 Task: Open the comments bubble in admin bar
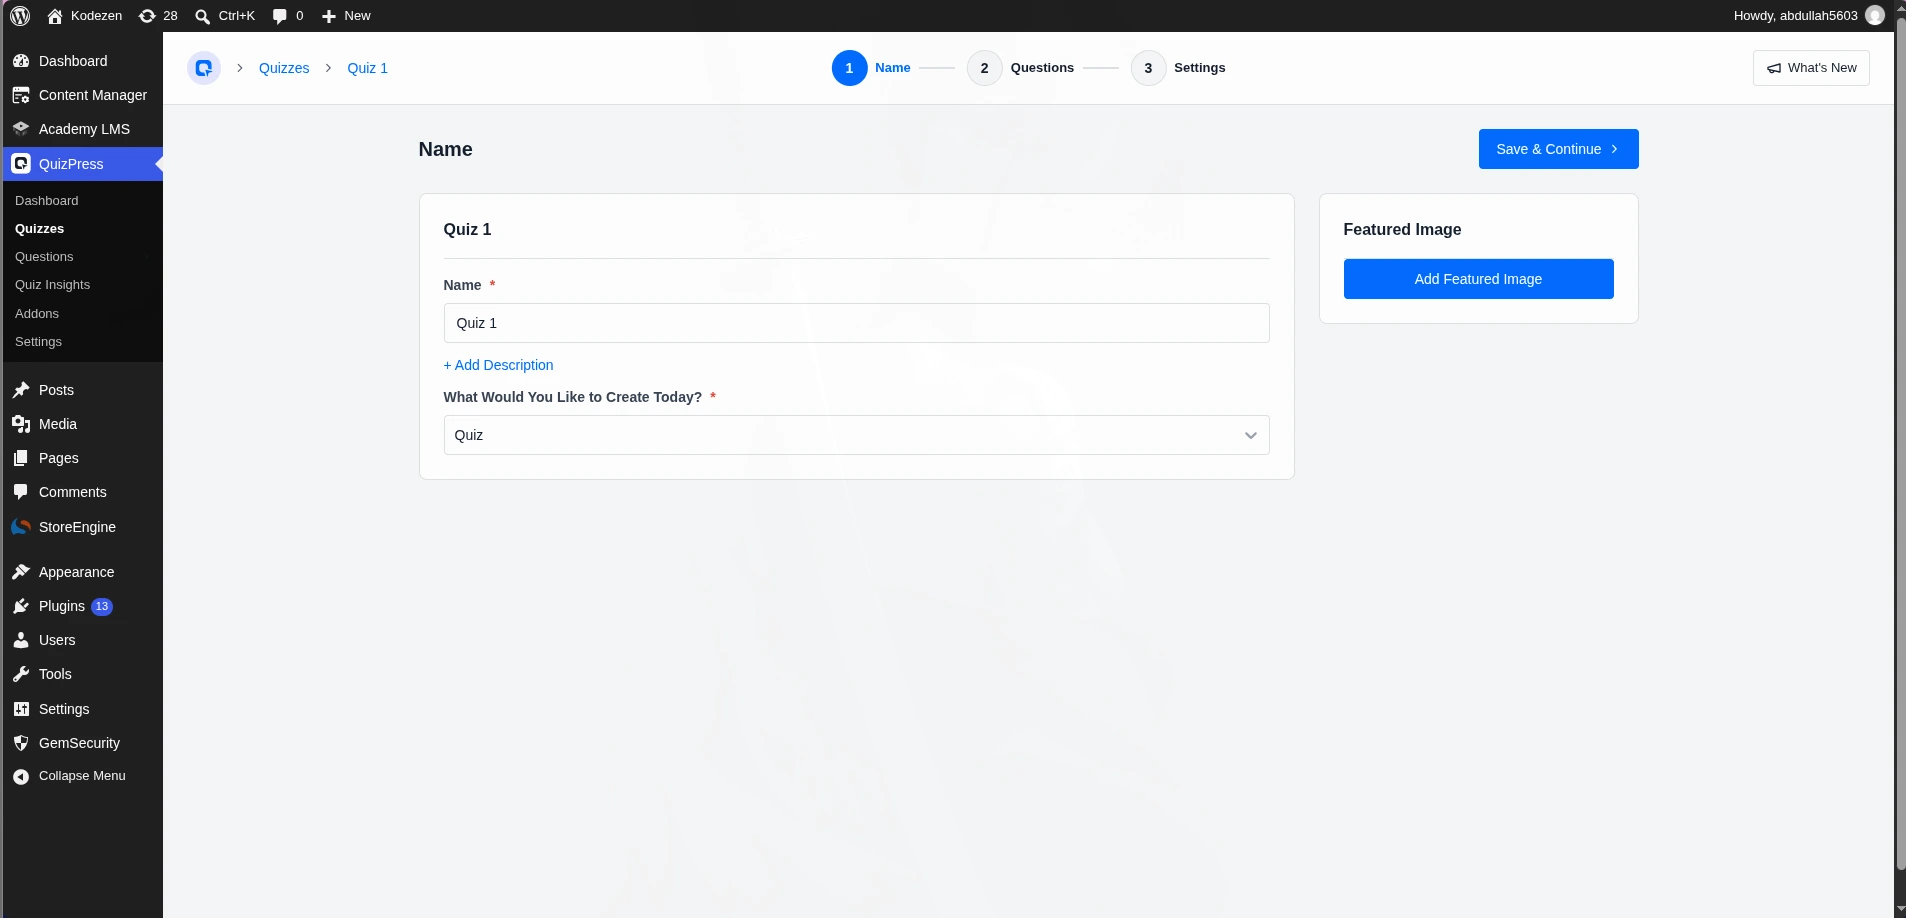click(x=280, y=16)
